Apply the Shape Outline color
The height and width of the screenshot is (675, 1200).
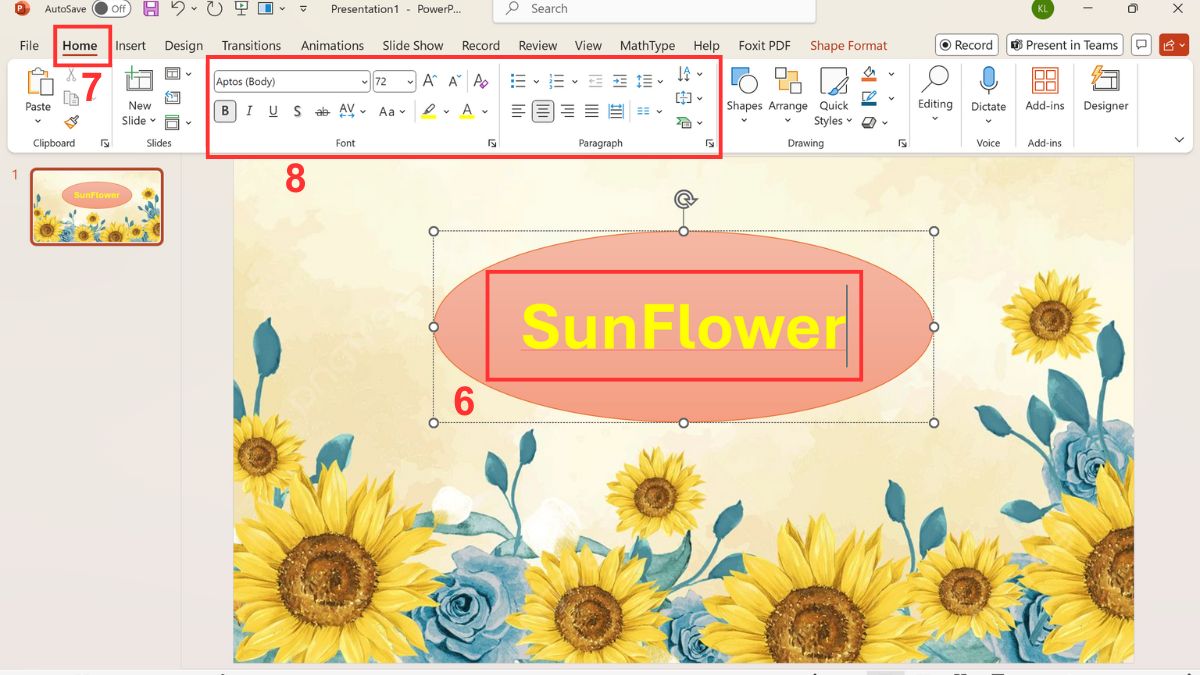tap(869, 98)
